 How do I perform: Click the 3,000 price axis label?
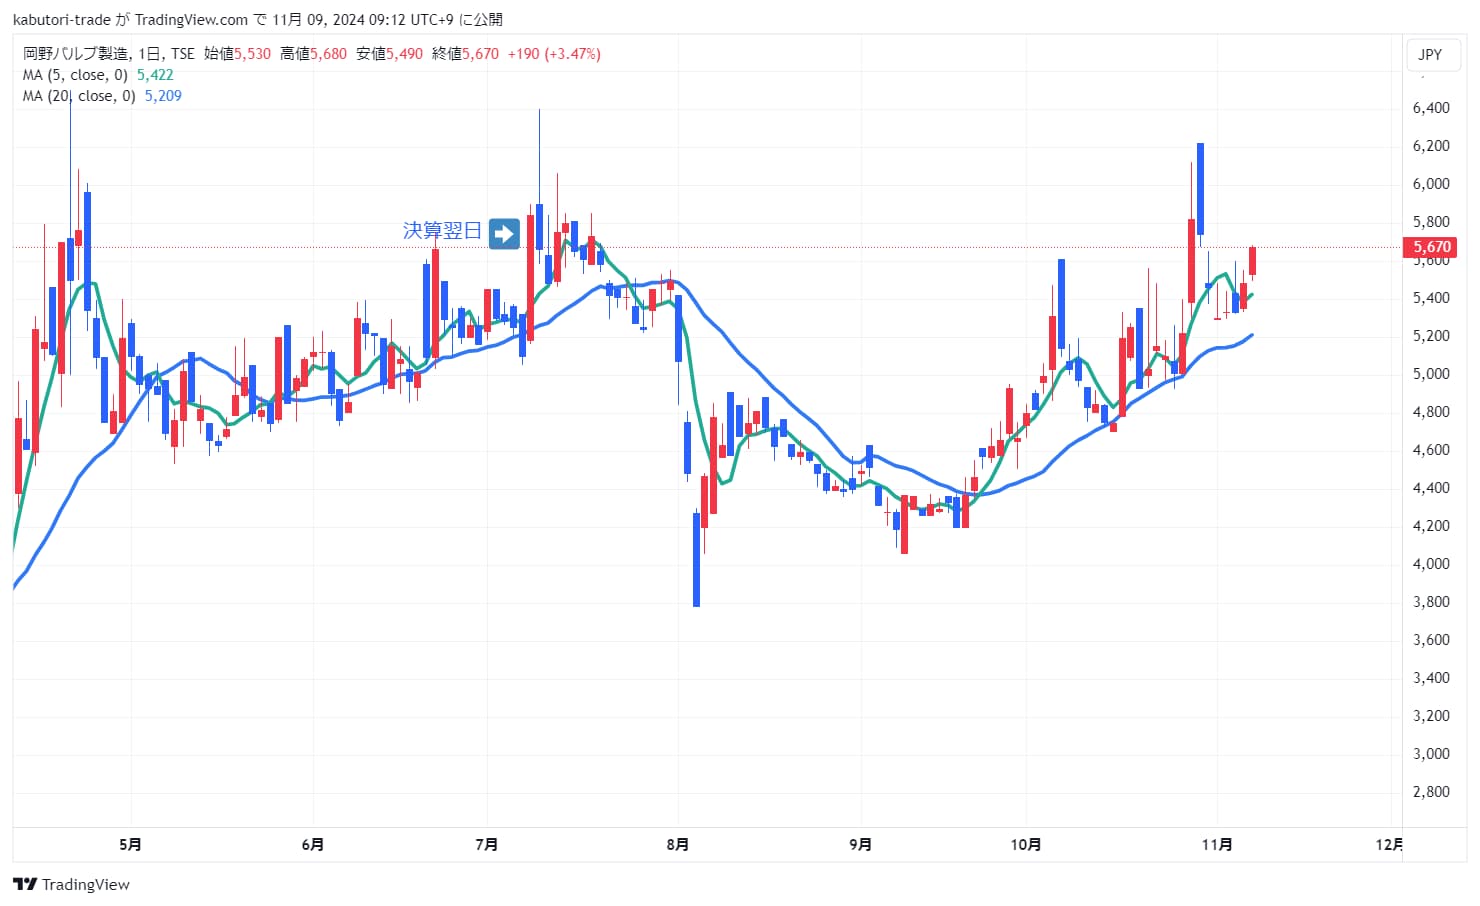[x=1431, y=754]
